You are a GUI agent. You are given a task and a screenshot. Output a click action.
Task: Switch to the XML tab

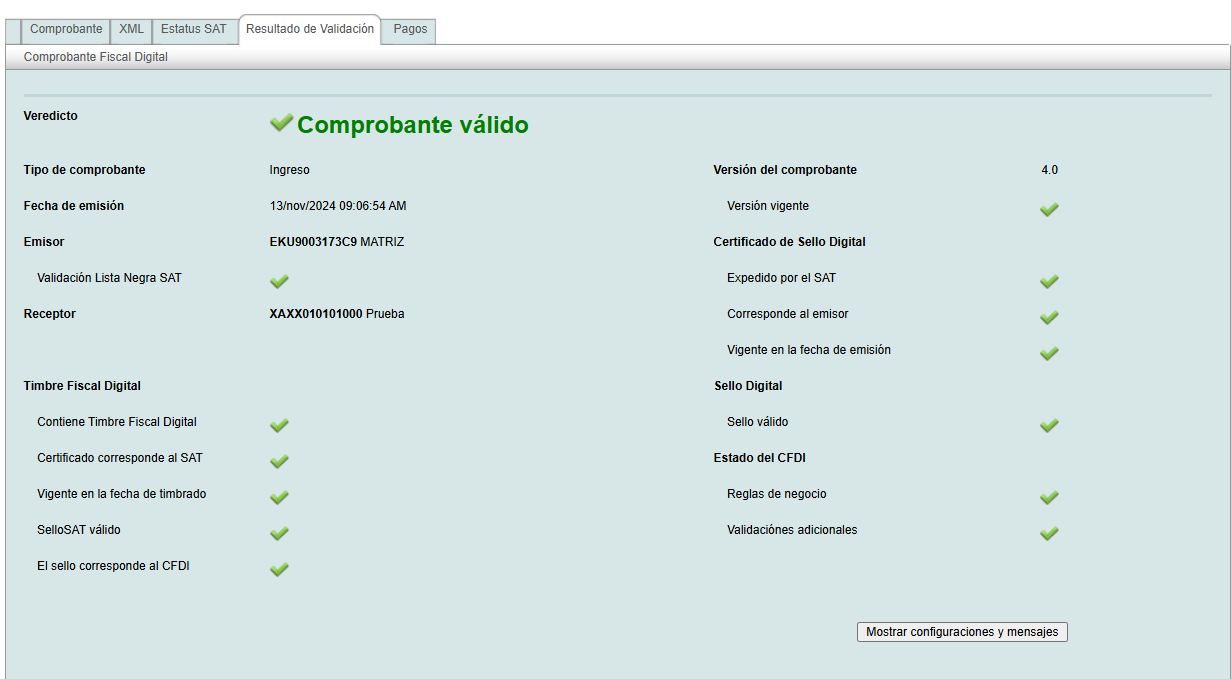click(x=131, y=30)
